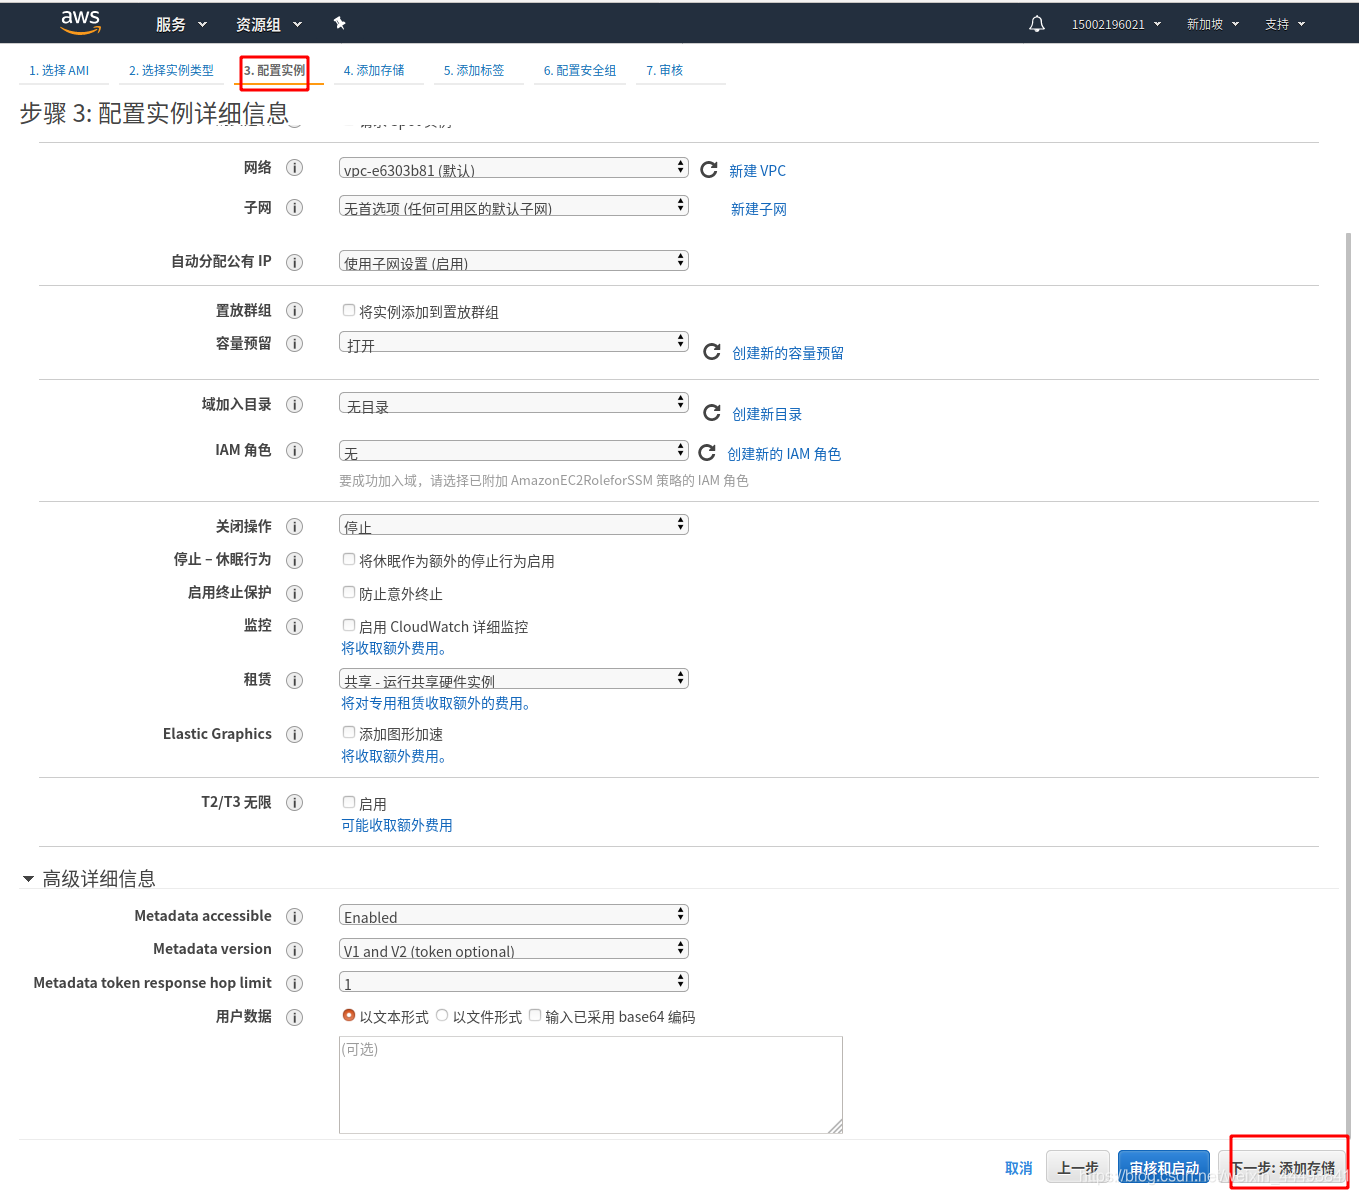
Task: Enable 将休眠作为额外的停止行为启用 checkbox
Action: click(x=349, y=559)
